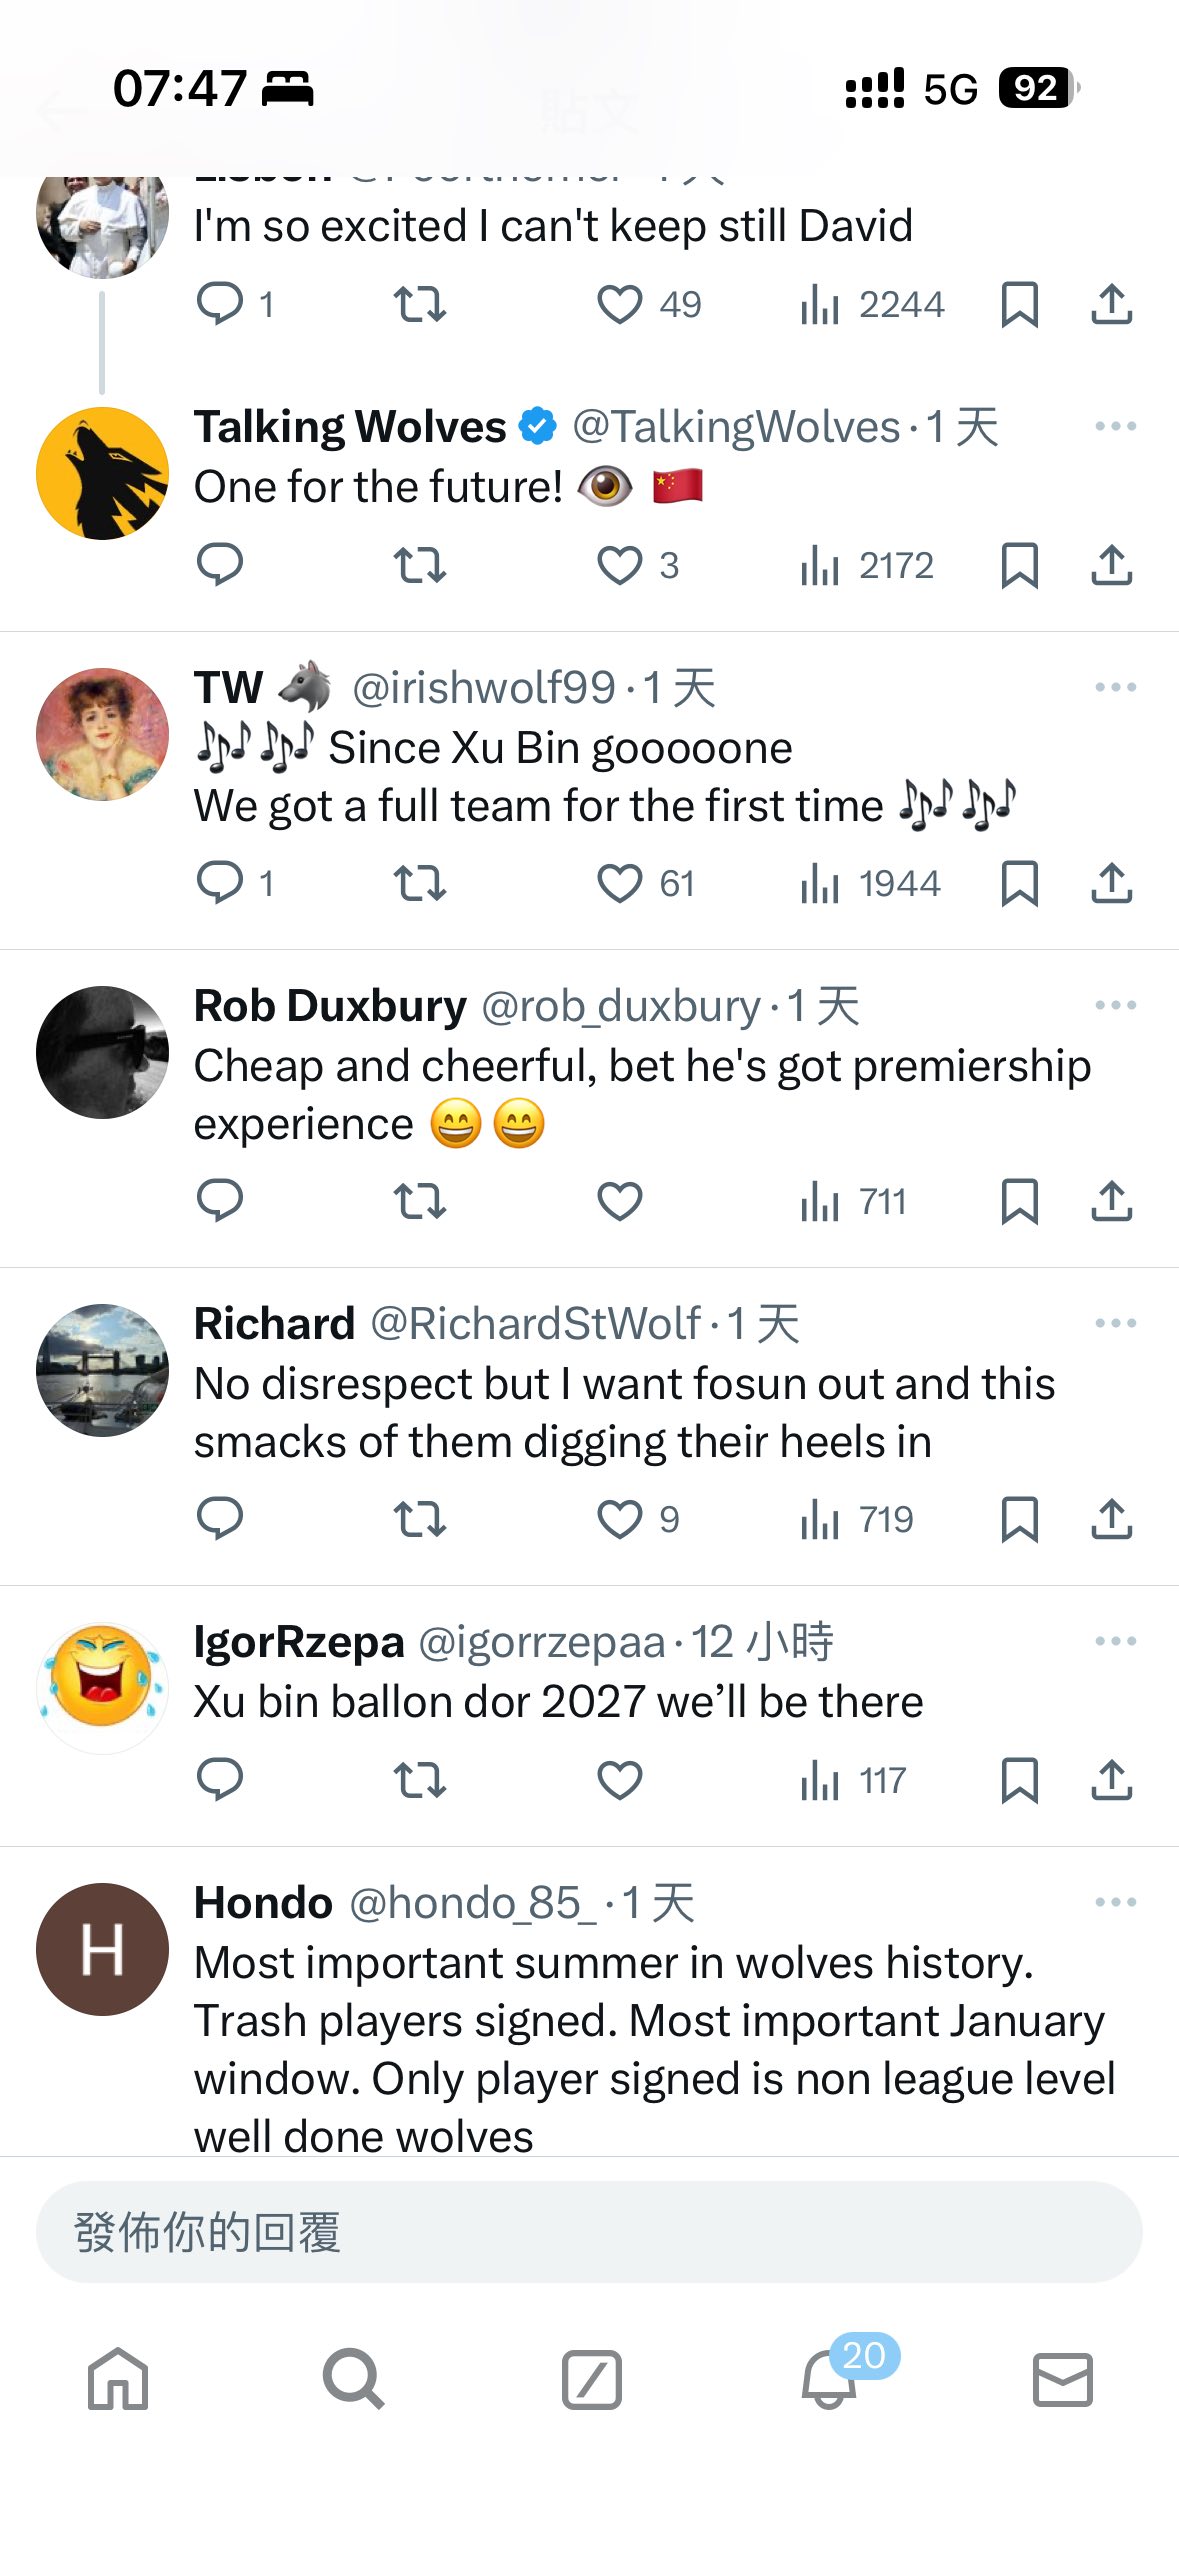
Task: Open more options for Talking Wolves tweet
Action: [1115, 427]
